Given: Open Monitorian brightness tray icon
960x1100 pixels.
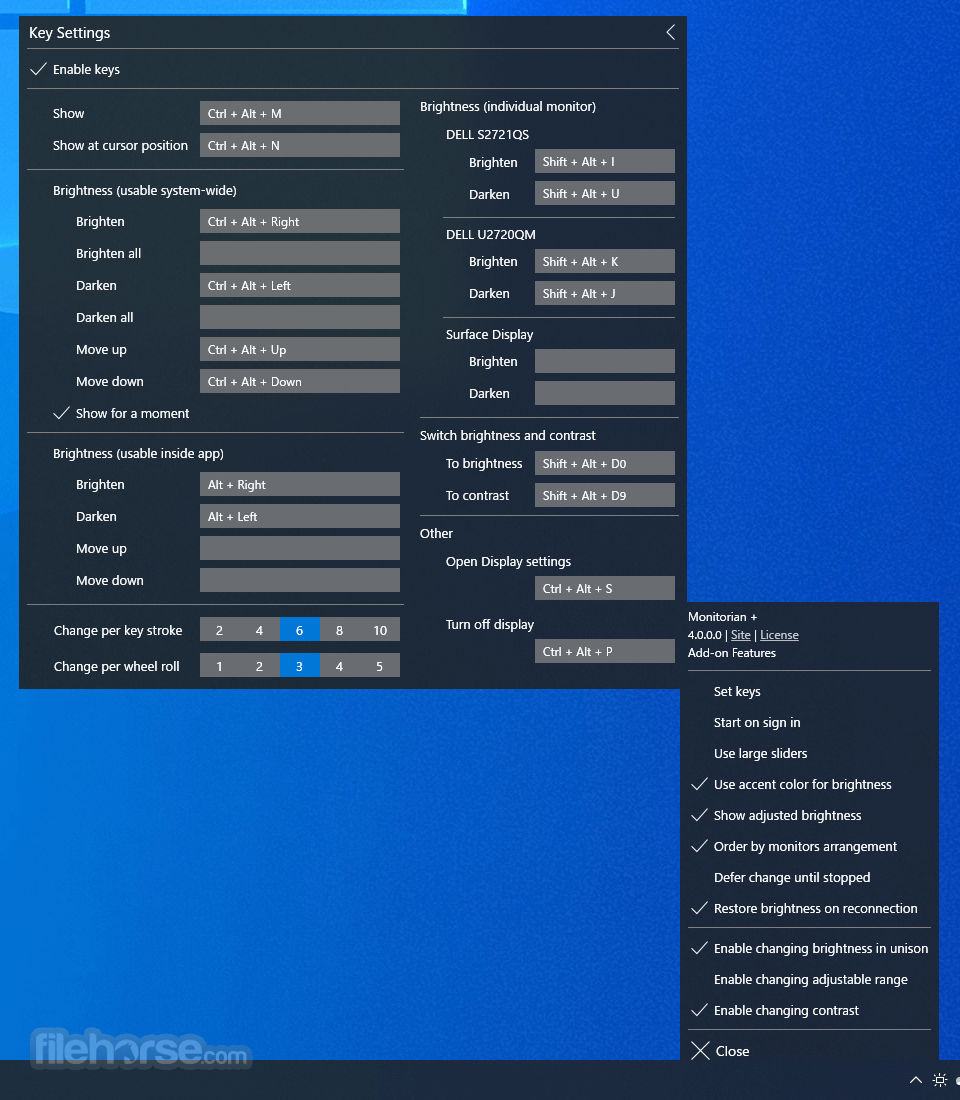Looking at the screenshot, I should point(940,1080).
